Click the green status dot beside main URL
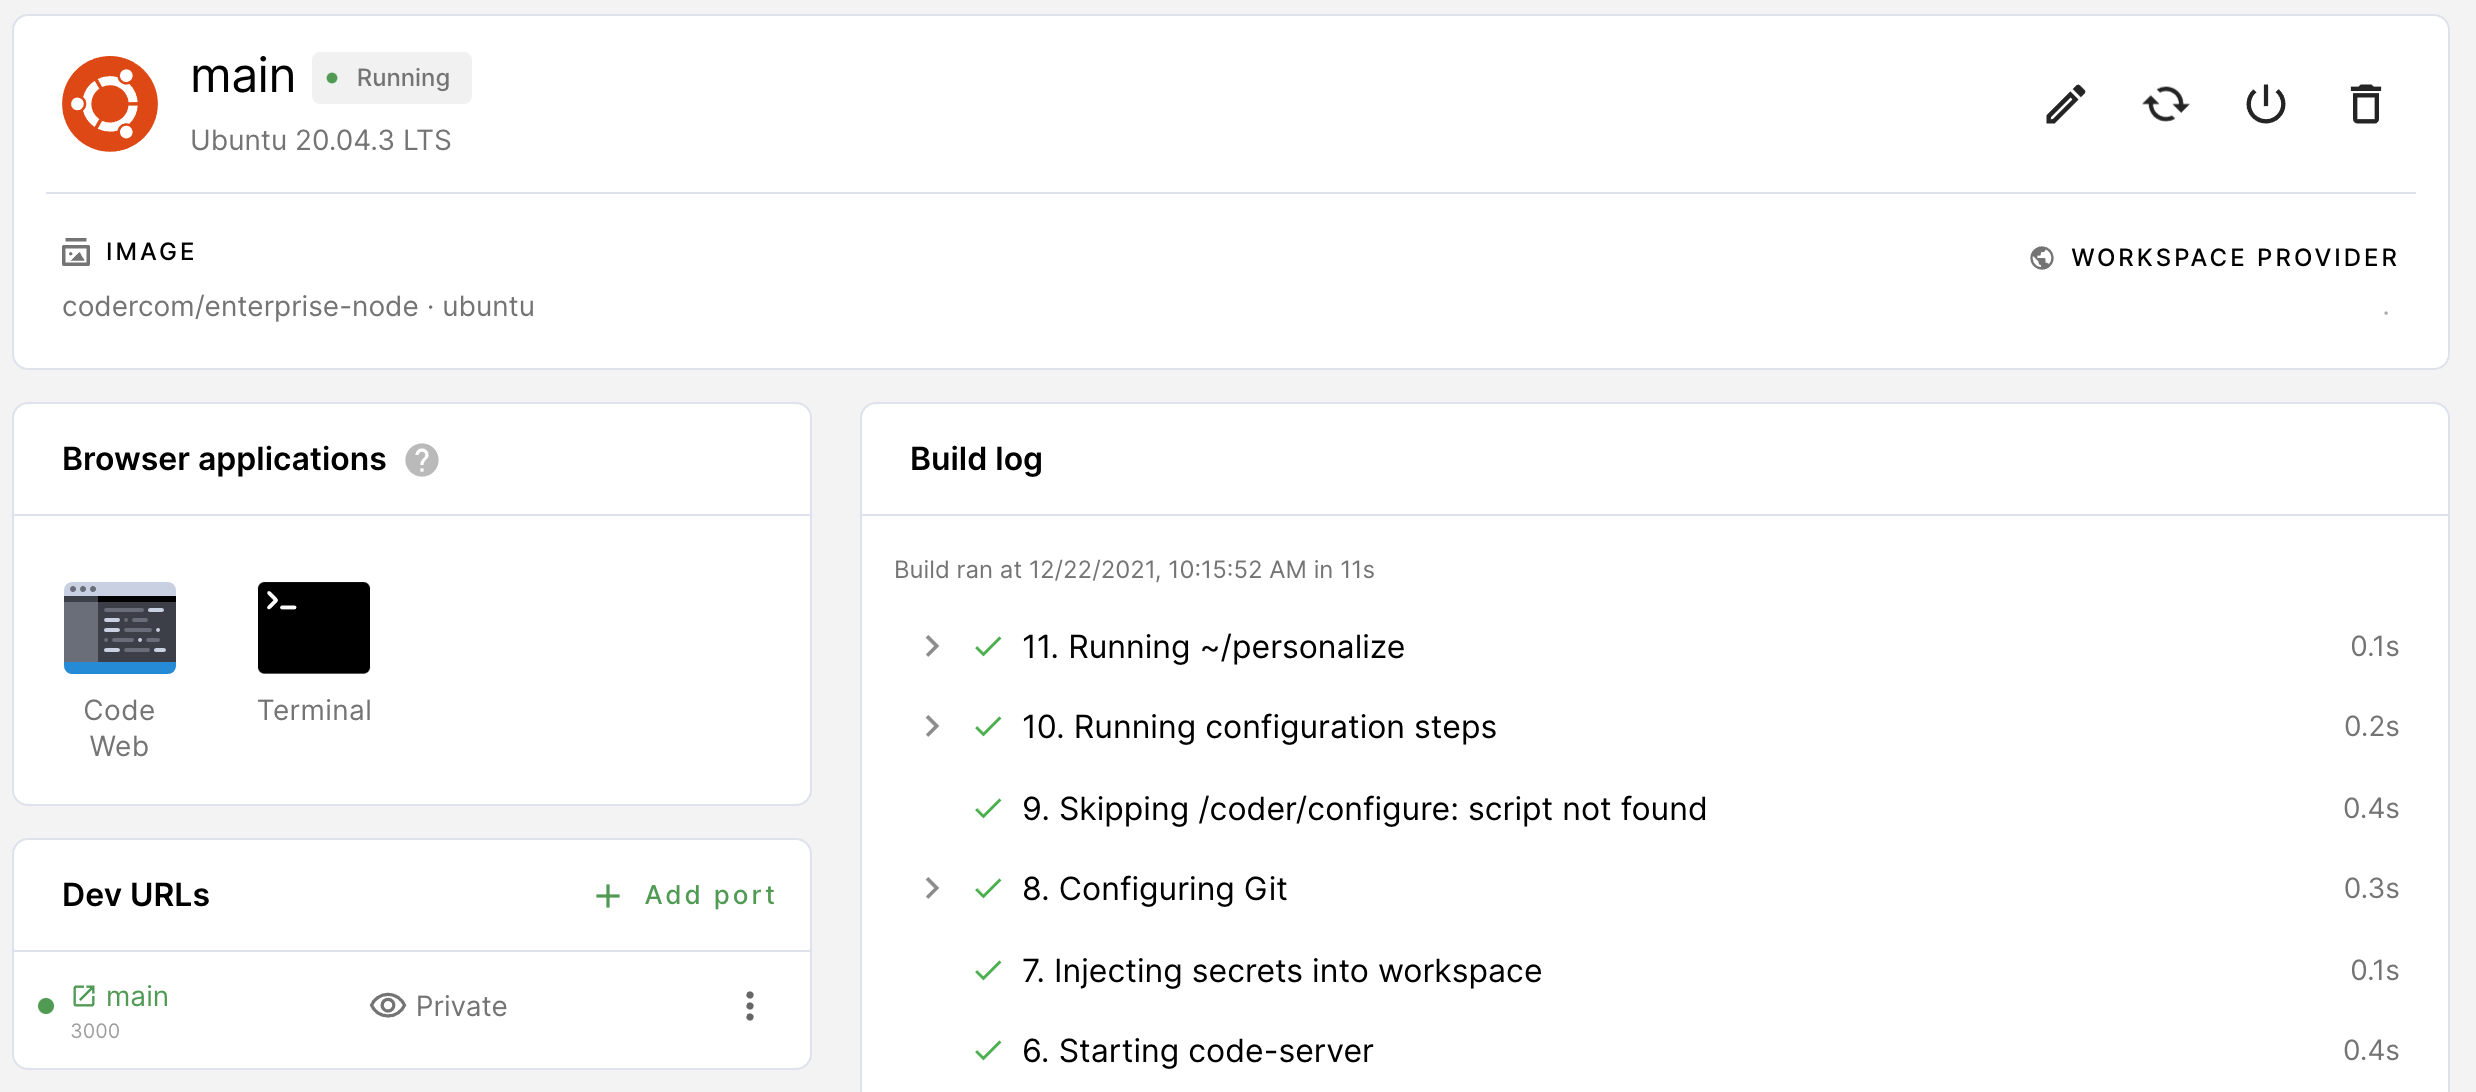The height and width of the screenshot is (1092, 2476). (44, 1006)
